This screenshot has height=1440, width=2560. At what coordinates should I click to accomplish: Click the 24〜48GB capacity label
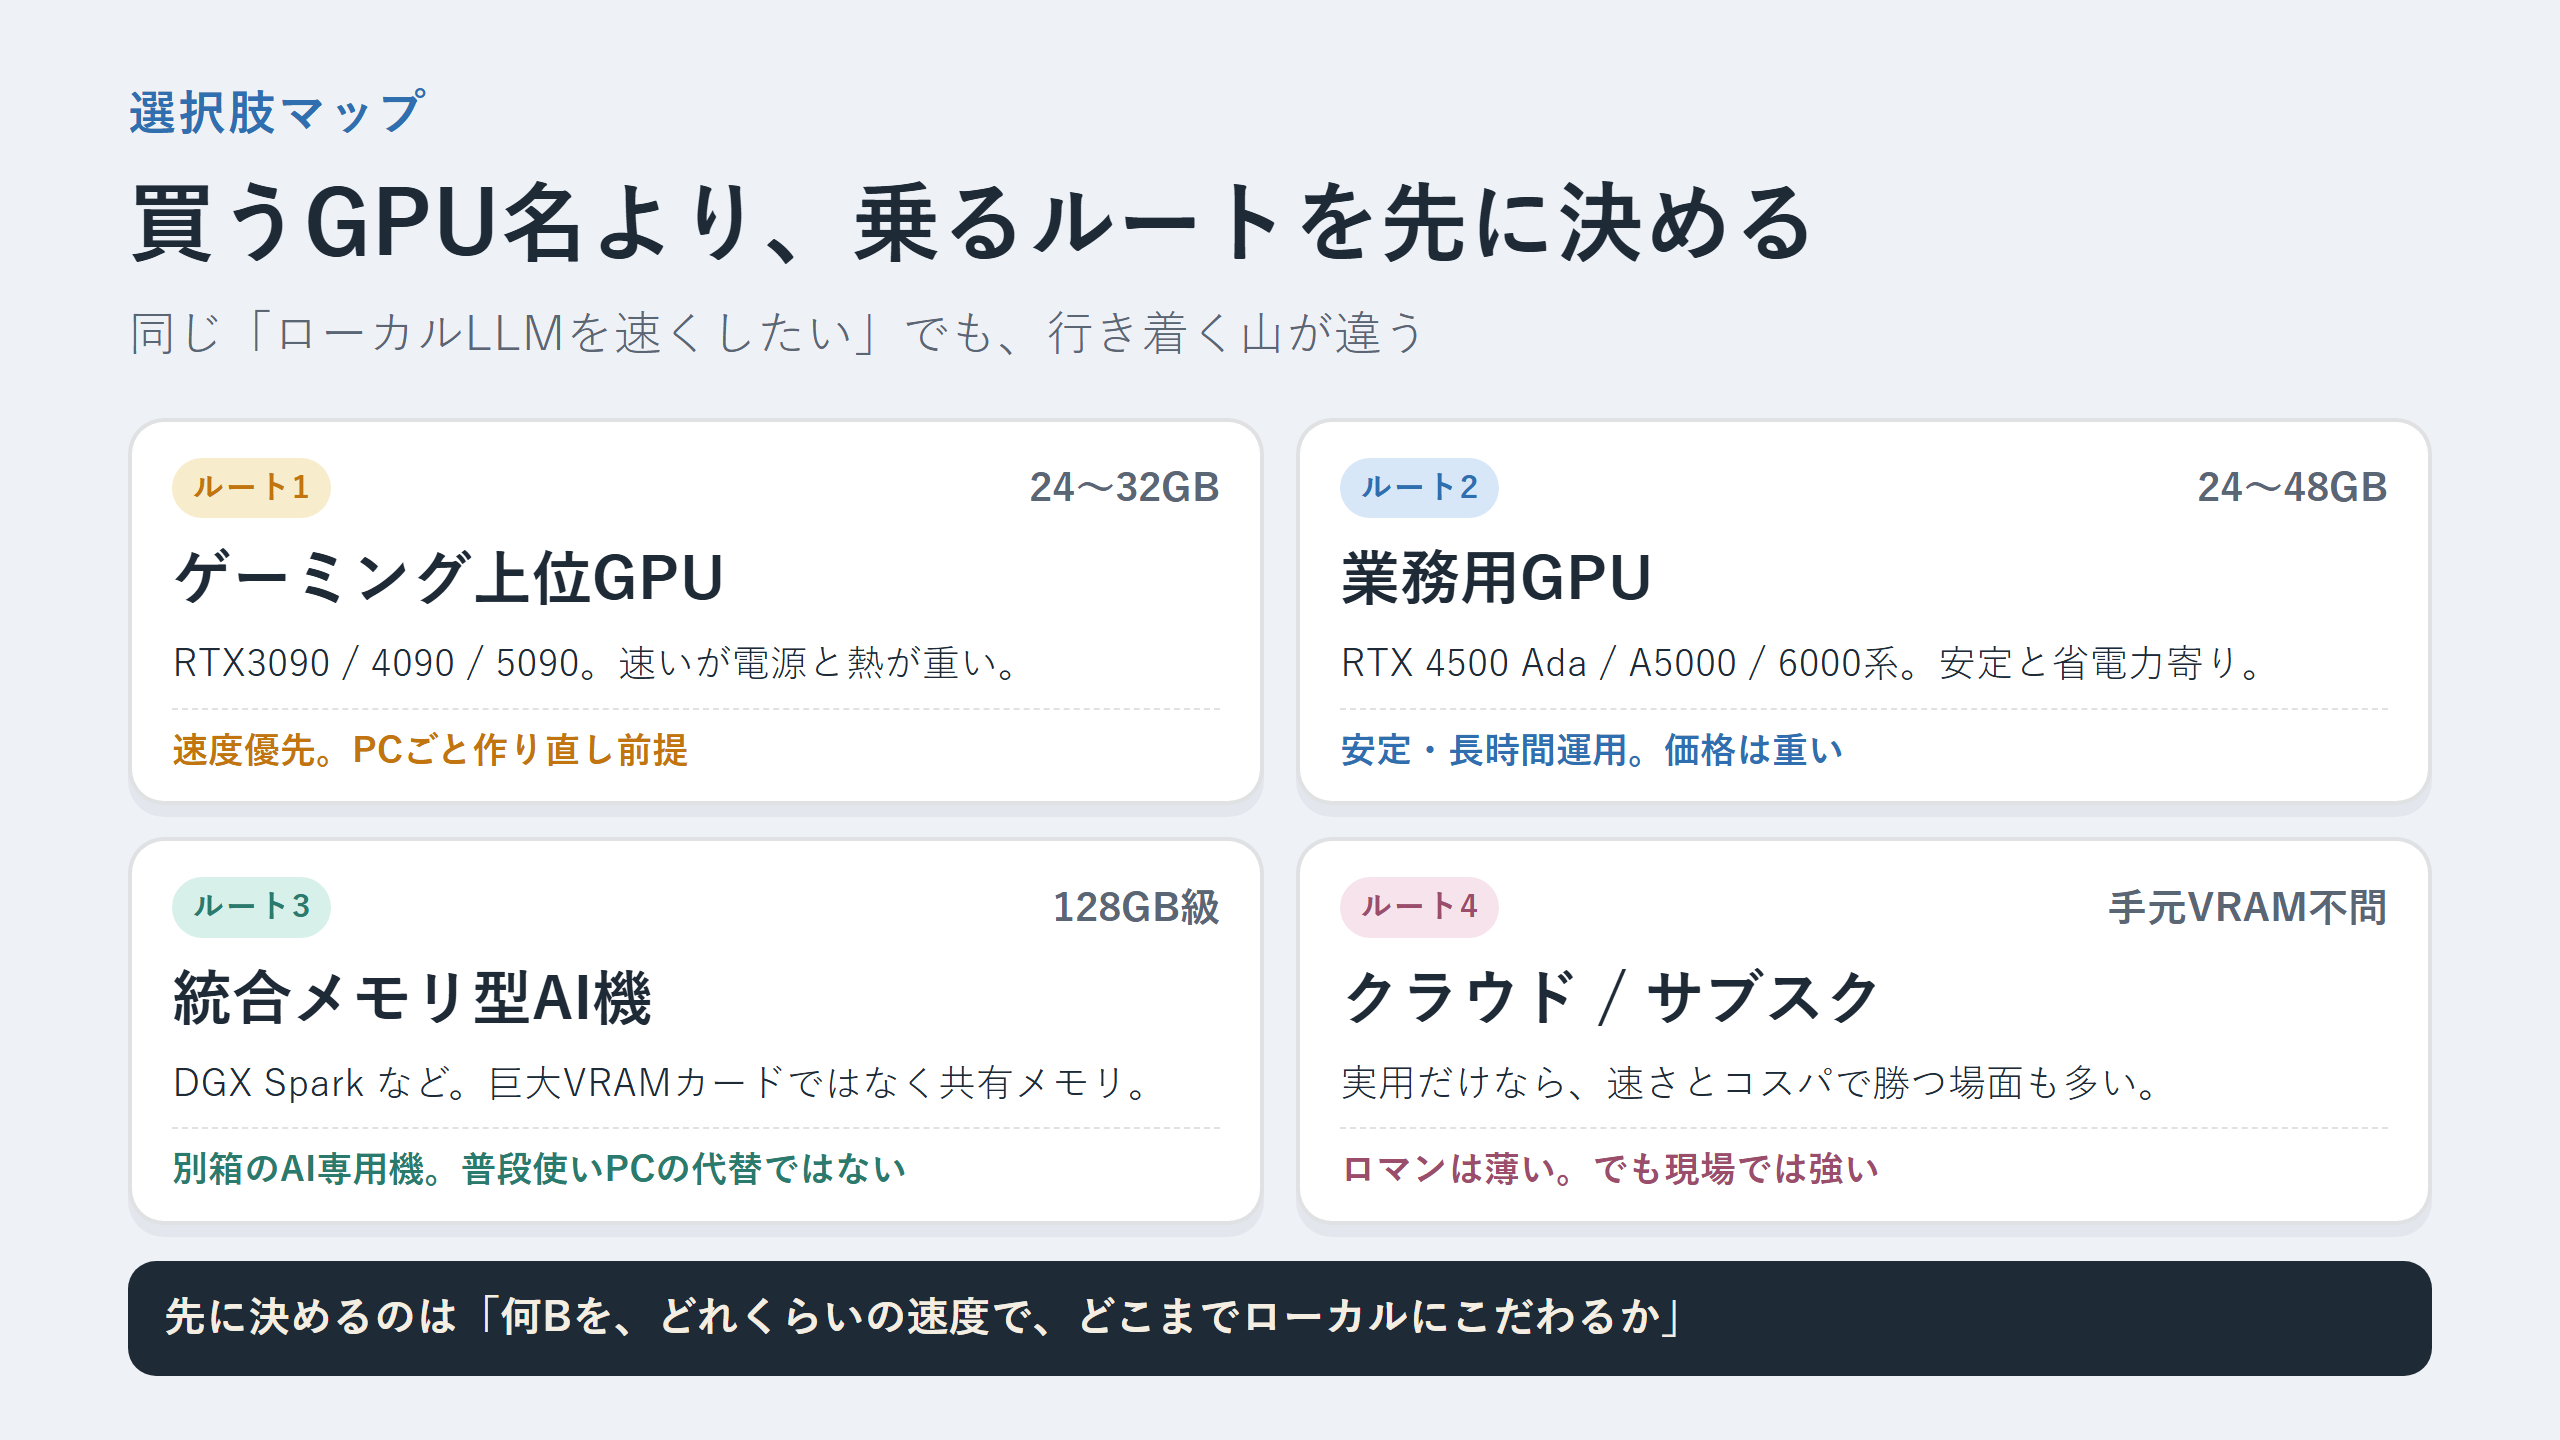tap(2292, 488)
